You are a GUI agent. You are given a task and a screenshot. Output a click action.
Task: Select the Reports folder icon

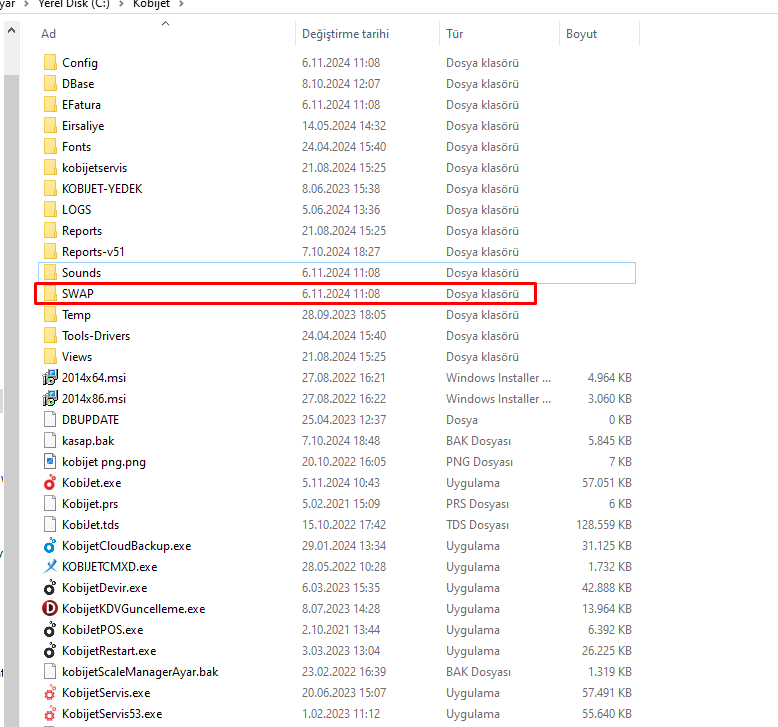click(x=50, y=231)
